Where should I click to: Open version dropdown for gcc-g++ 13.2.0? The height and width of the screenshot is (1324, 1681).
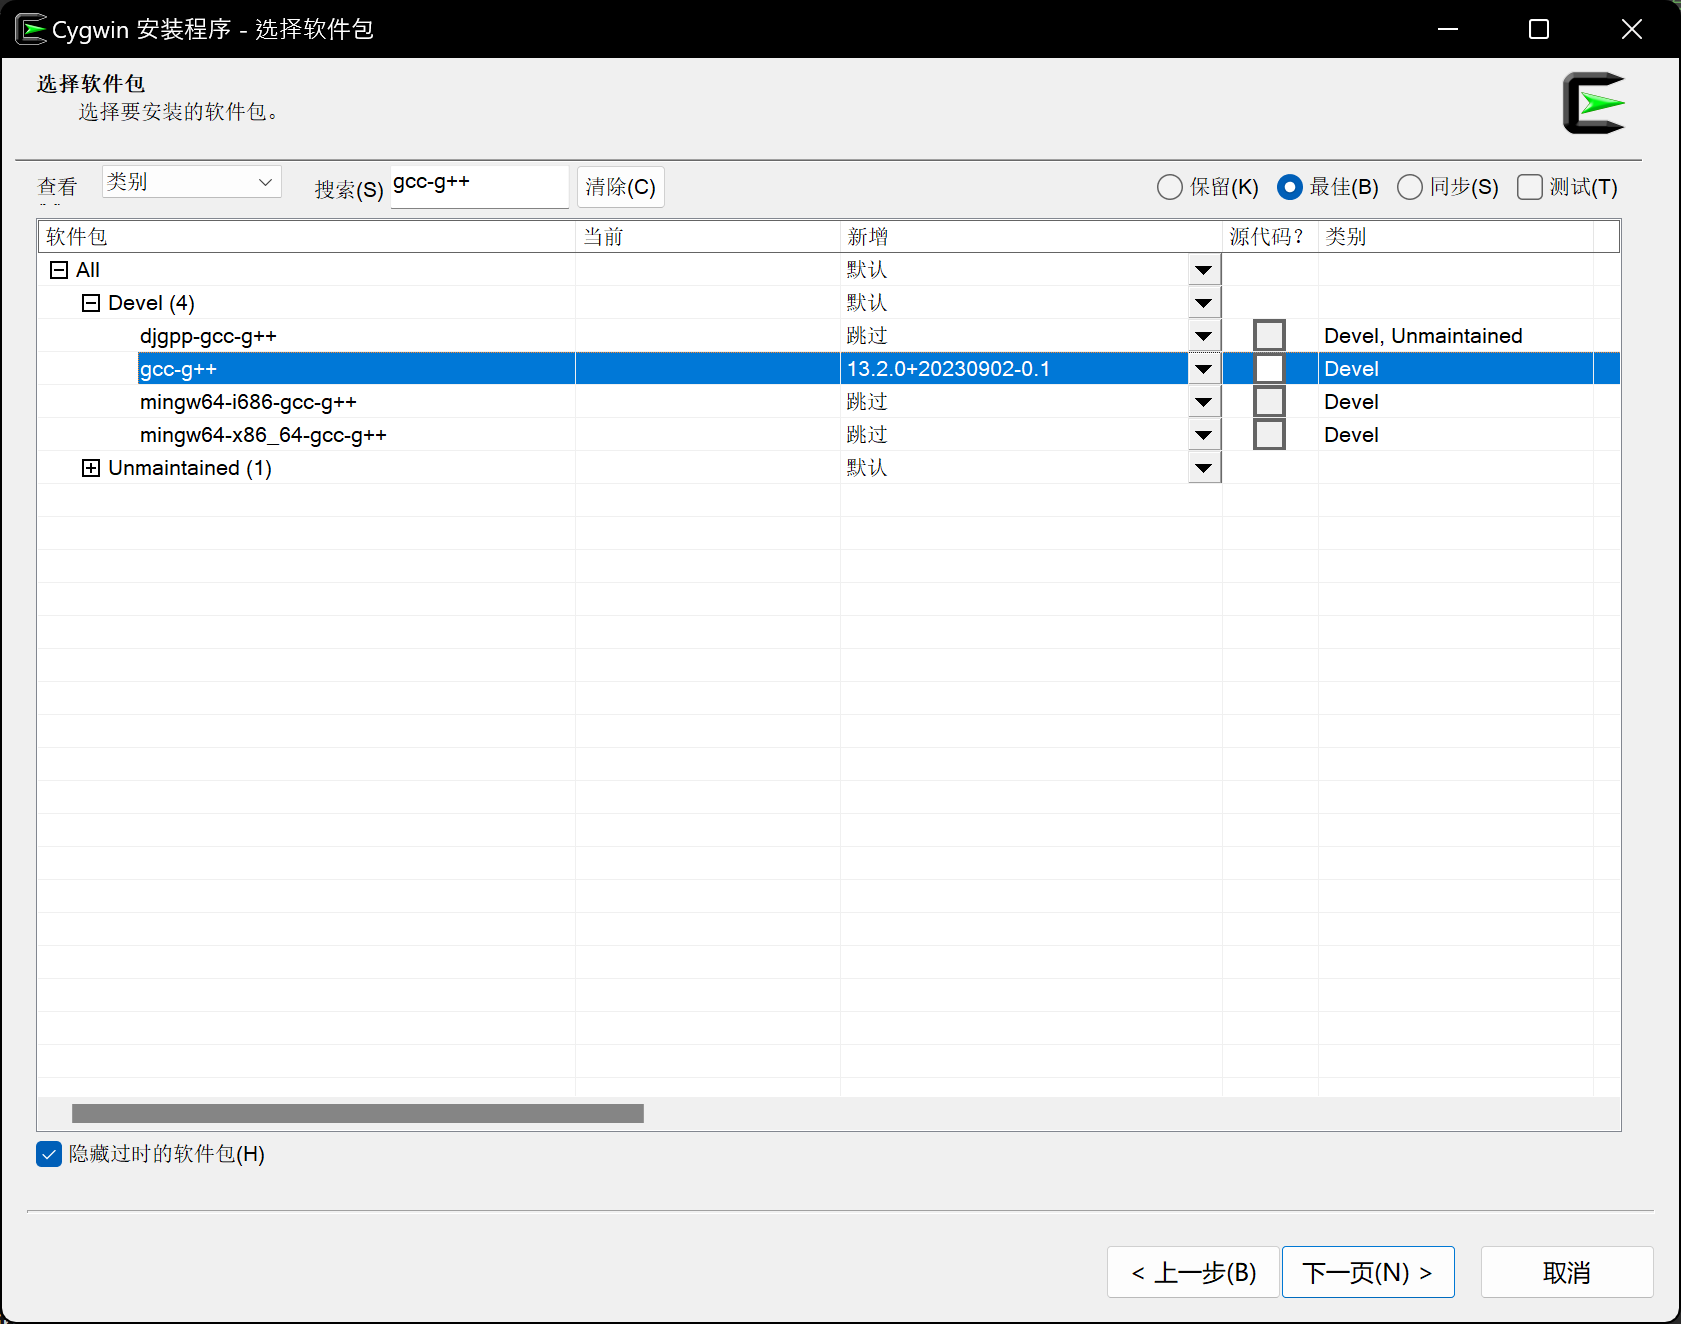[x=1204, y=369]
